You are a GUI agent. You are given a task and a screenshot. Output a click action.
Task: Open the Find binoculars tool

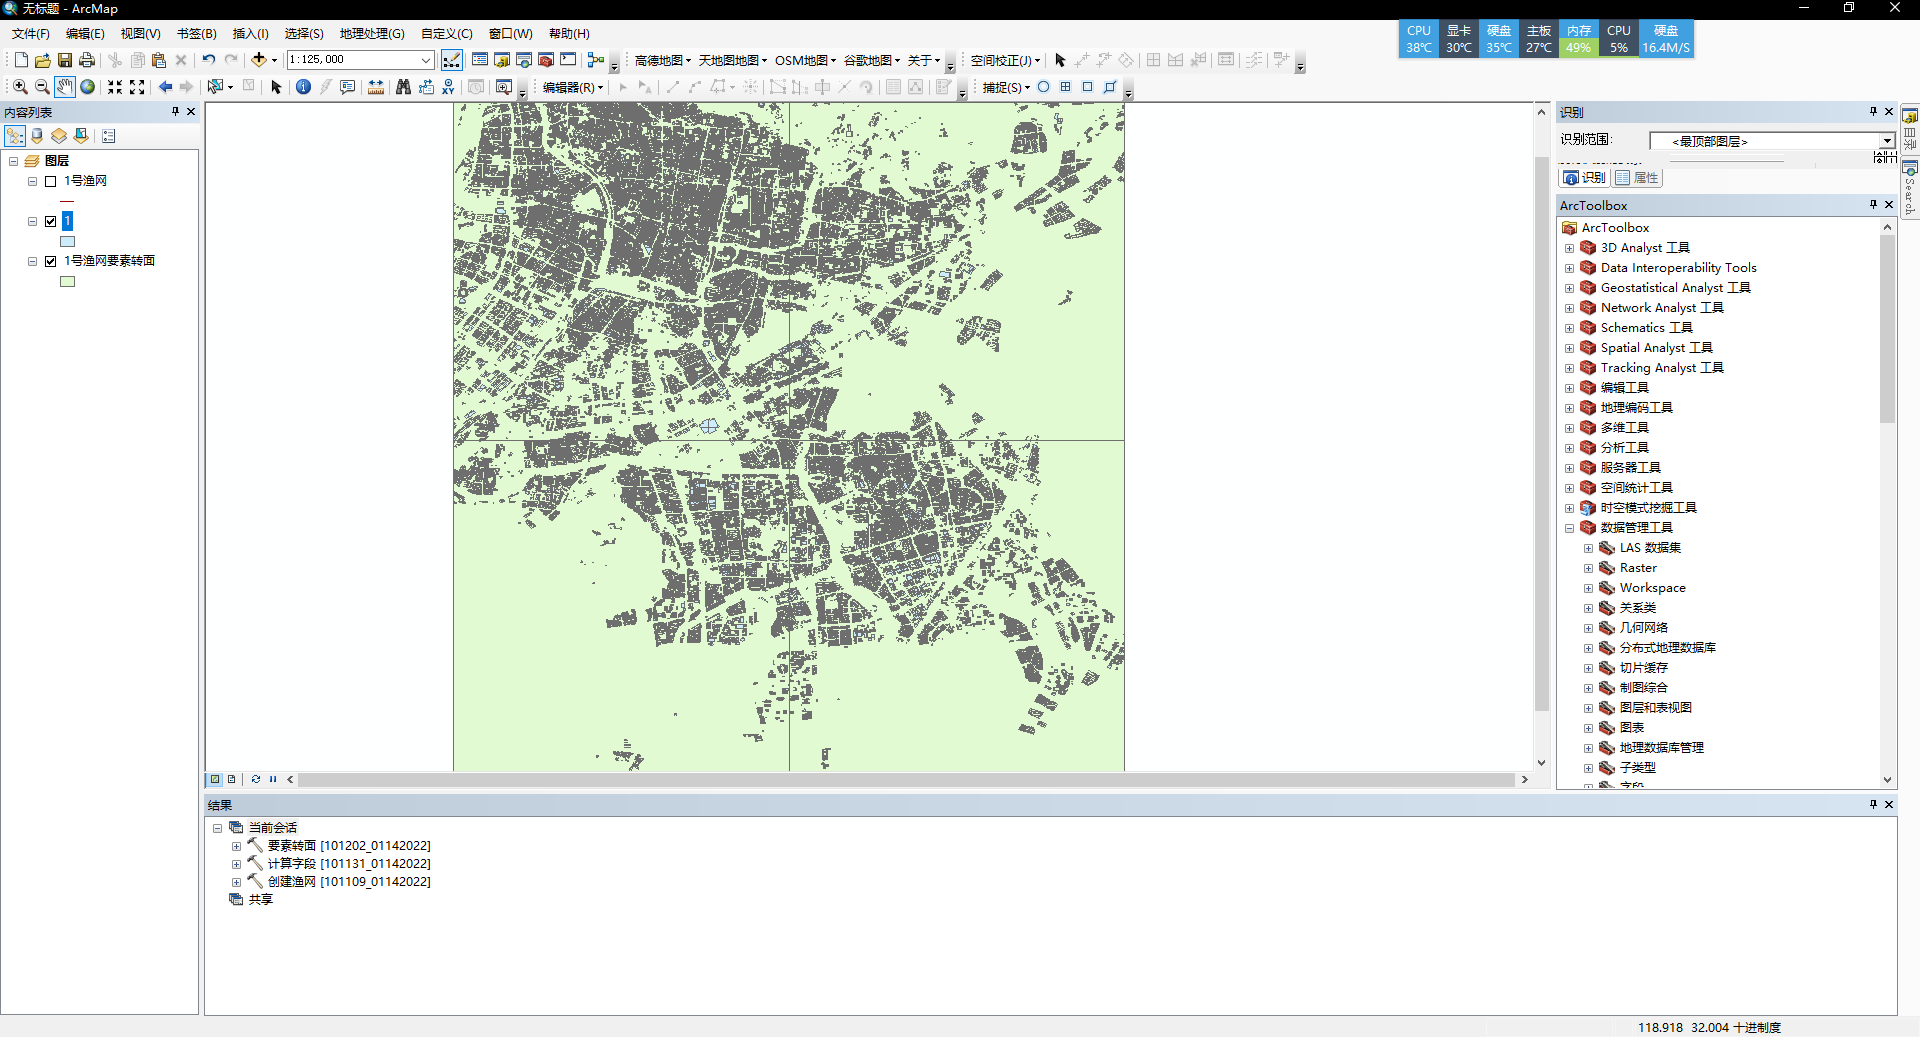point(403,87)
